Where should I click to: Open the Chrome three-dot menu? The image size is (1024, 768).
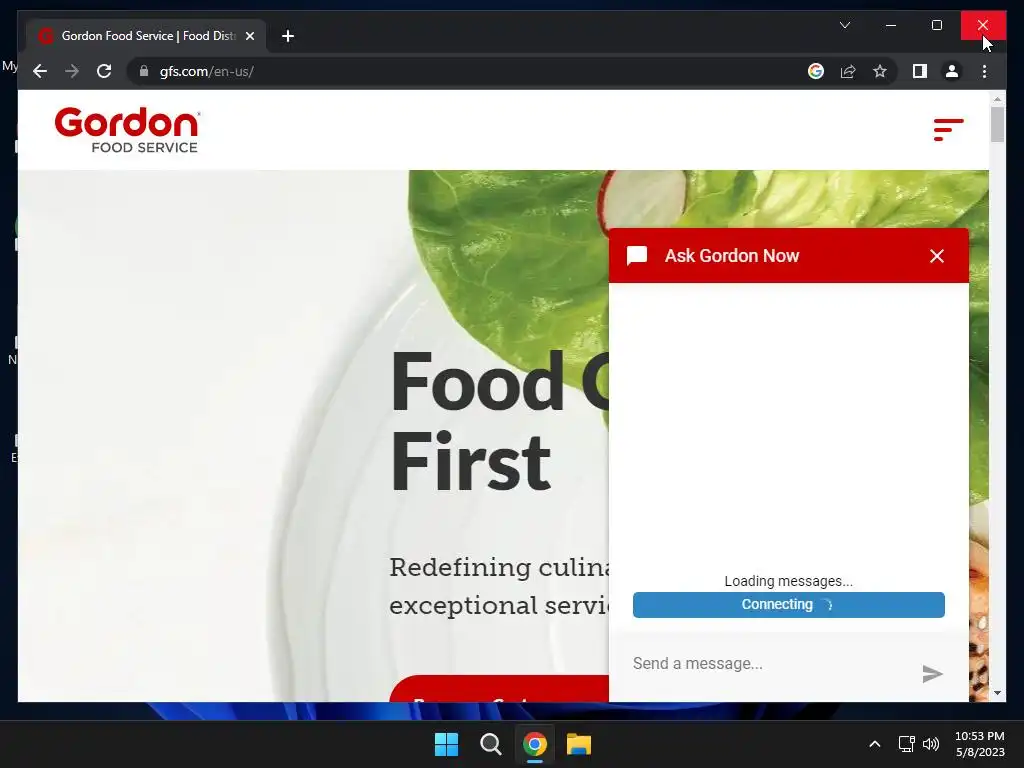(x=984, y=71)
